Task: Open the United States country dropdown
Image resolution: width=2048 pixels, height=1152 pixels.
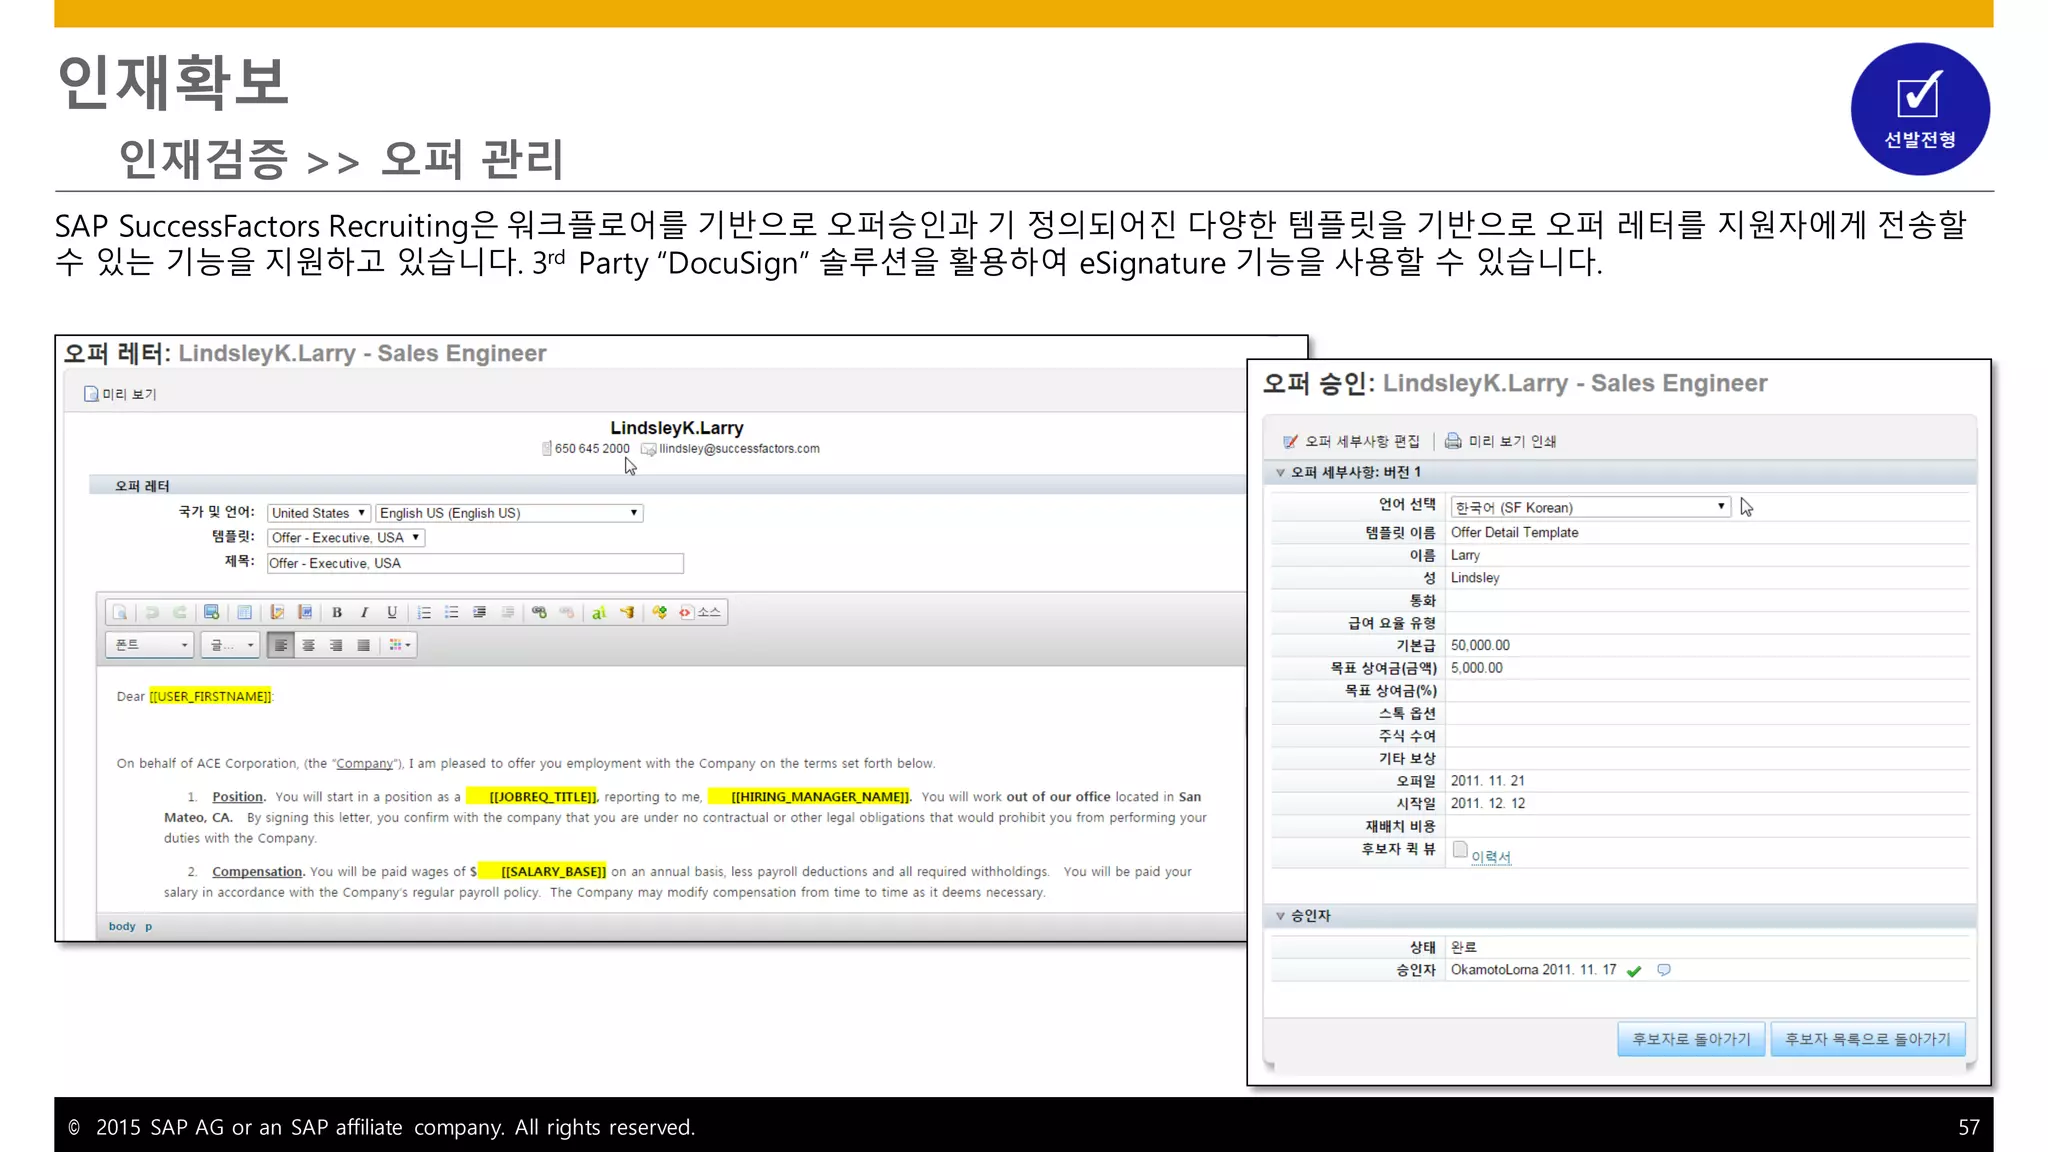Action: point(319,513)
